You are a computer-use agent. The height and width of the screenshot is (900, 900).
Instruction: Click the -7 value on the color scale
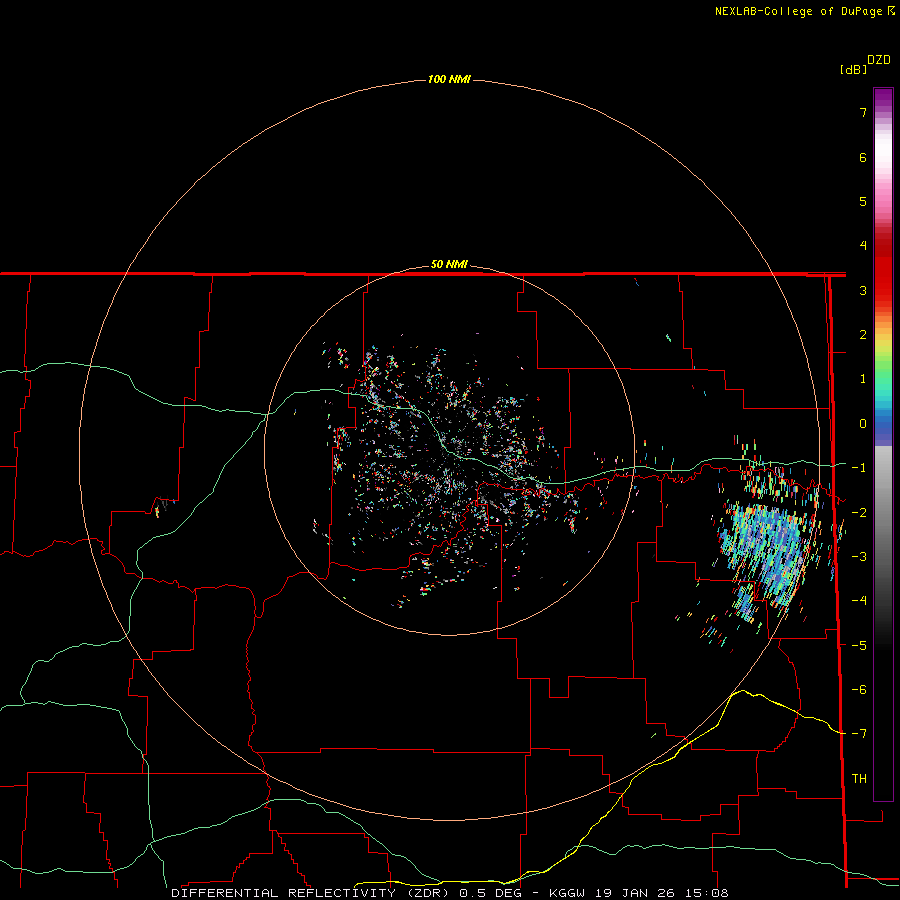(859, 734)
